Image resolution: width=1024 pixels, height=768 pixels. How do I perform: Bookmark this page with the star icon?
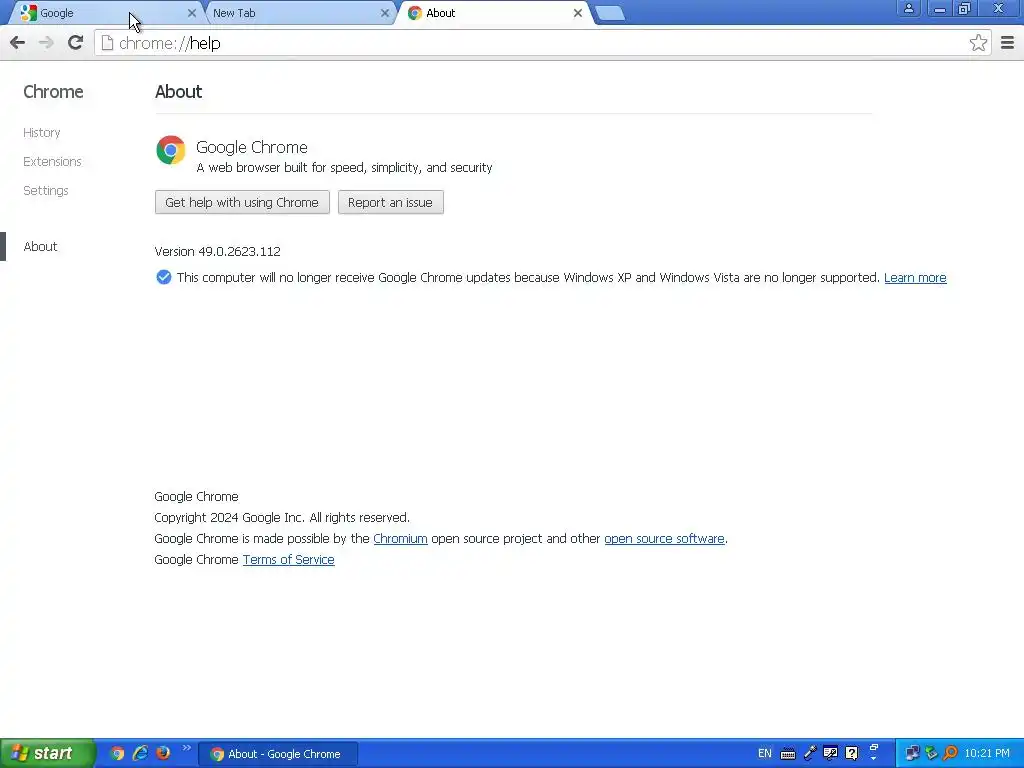(x=978, y=43)
